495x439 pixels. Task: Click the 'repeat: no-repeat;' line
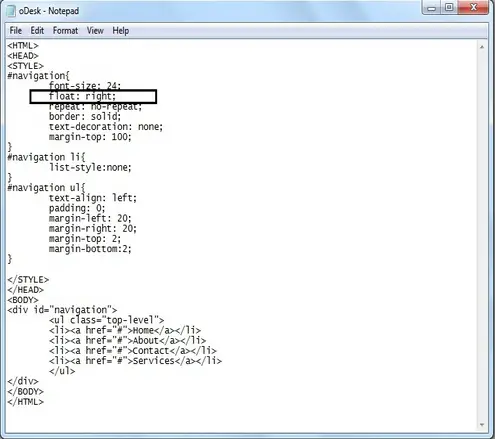[95, 107]
